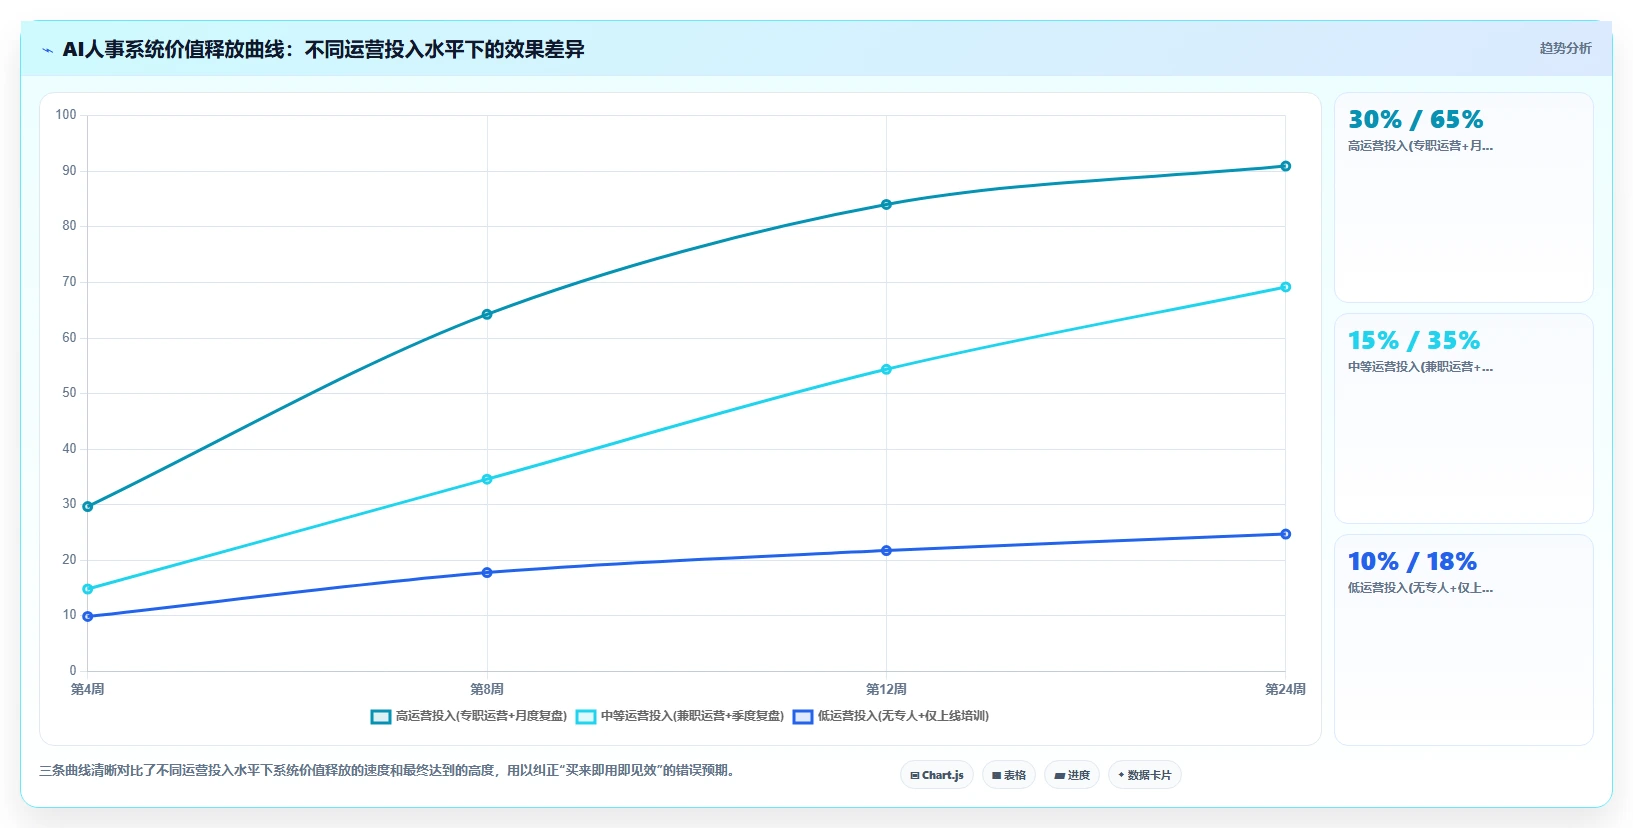
Task: Hide the 中等运营投入(兼职运营+季度复盘) series label
Action: coord(692,716)
